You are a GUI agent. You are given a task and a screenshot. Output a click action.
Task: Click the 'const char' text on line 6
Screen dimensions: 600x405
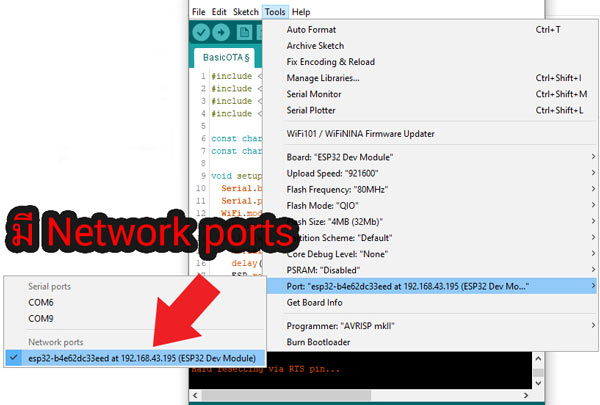pyautogui.click(x=236, y=138)
